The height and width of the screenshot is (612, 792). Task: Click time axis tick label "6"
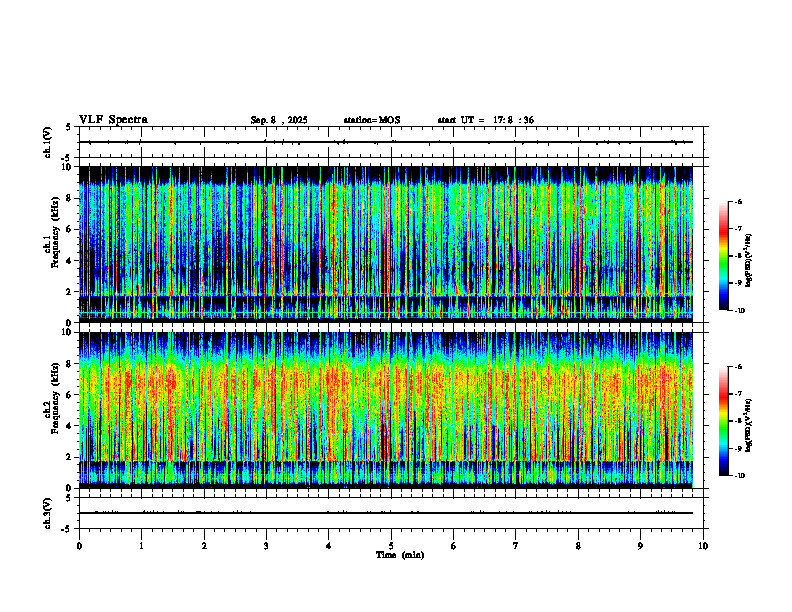point(454,546)
